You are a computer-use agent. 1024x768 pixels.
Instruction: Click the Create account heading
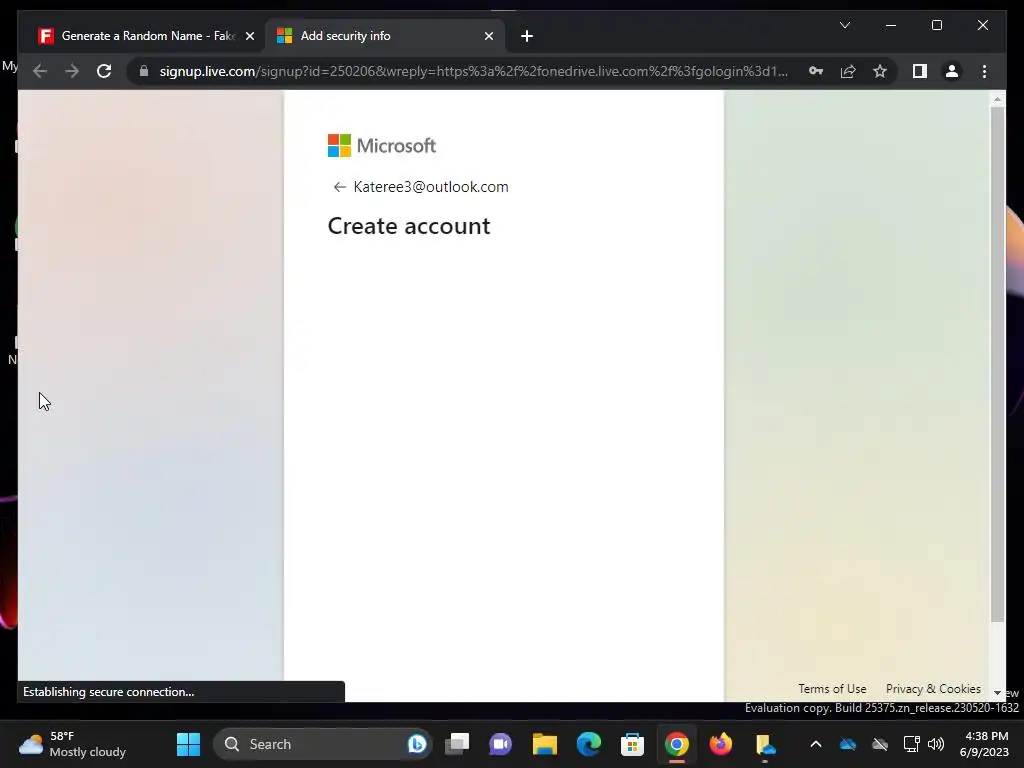(x=409, y=226)
